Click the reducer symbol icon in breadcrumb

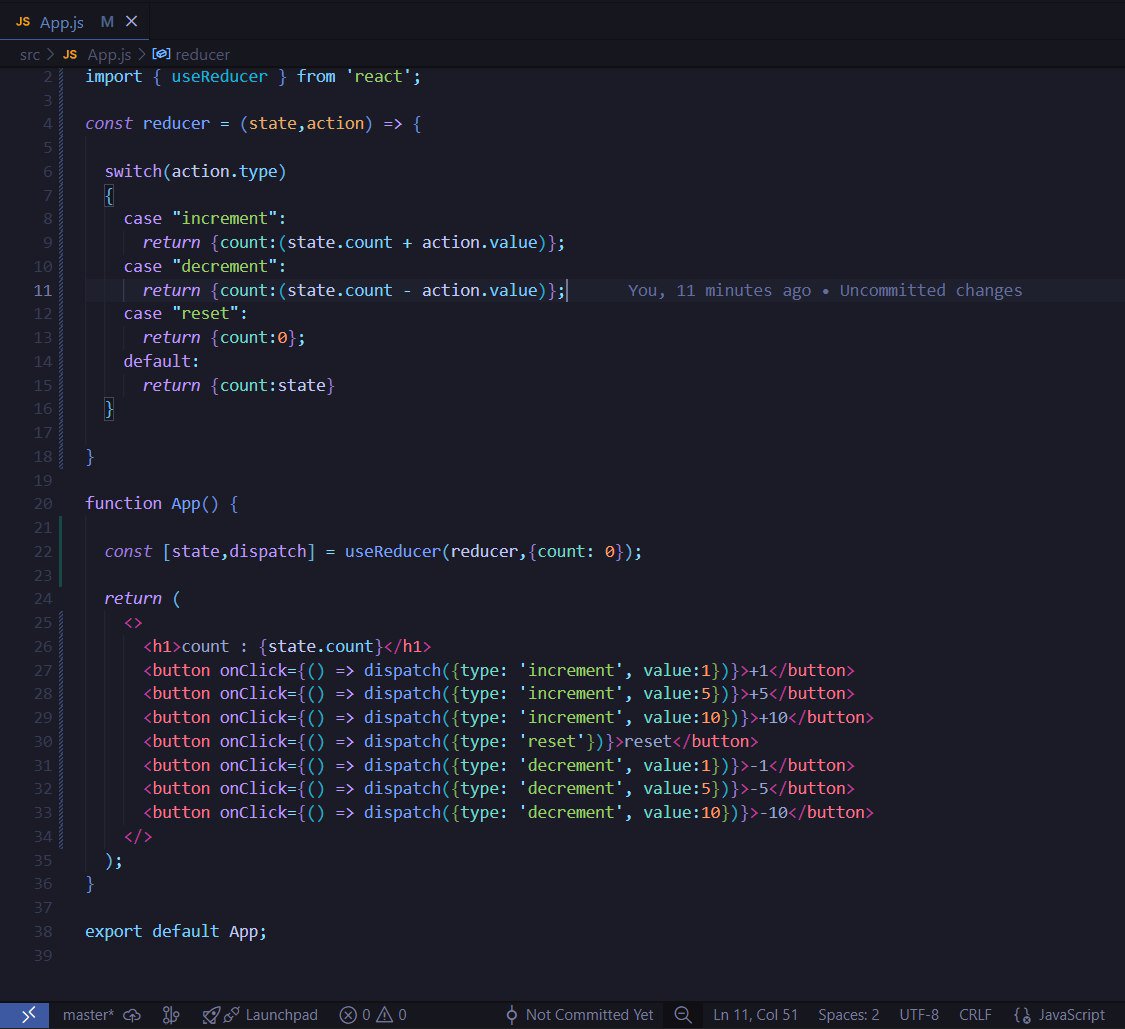pyautogui.click(x=161, y=54)
